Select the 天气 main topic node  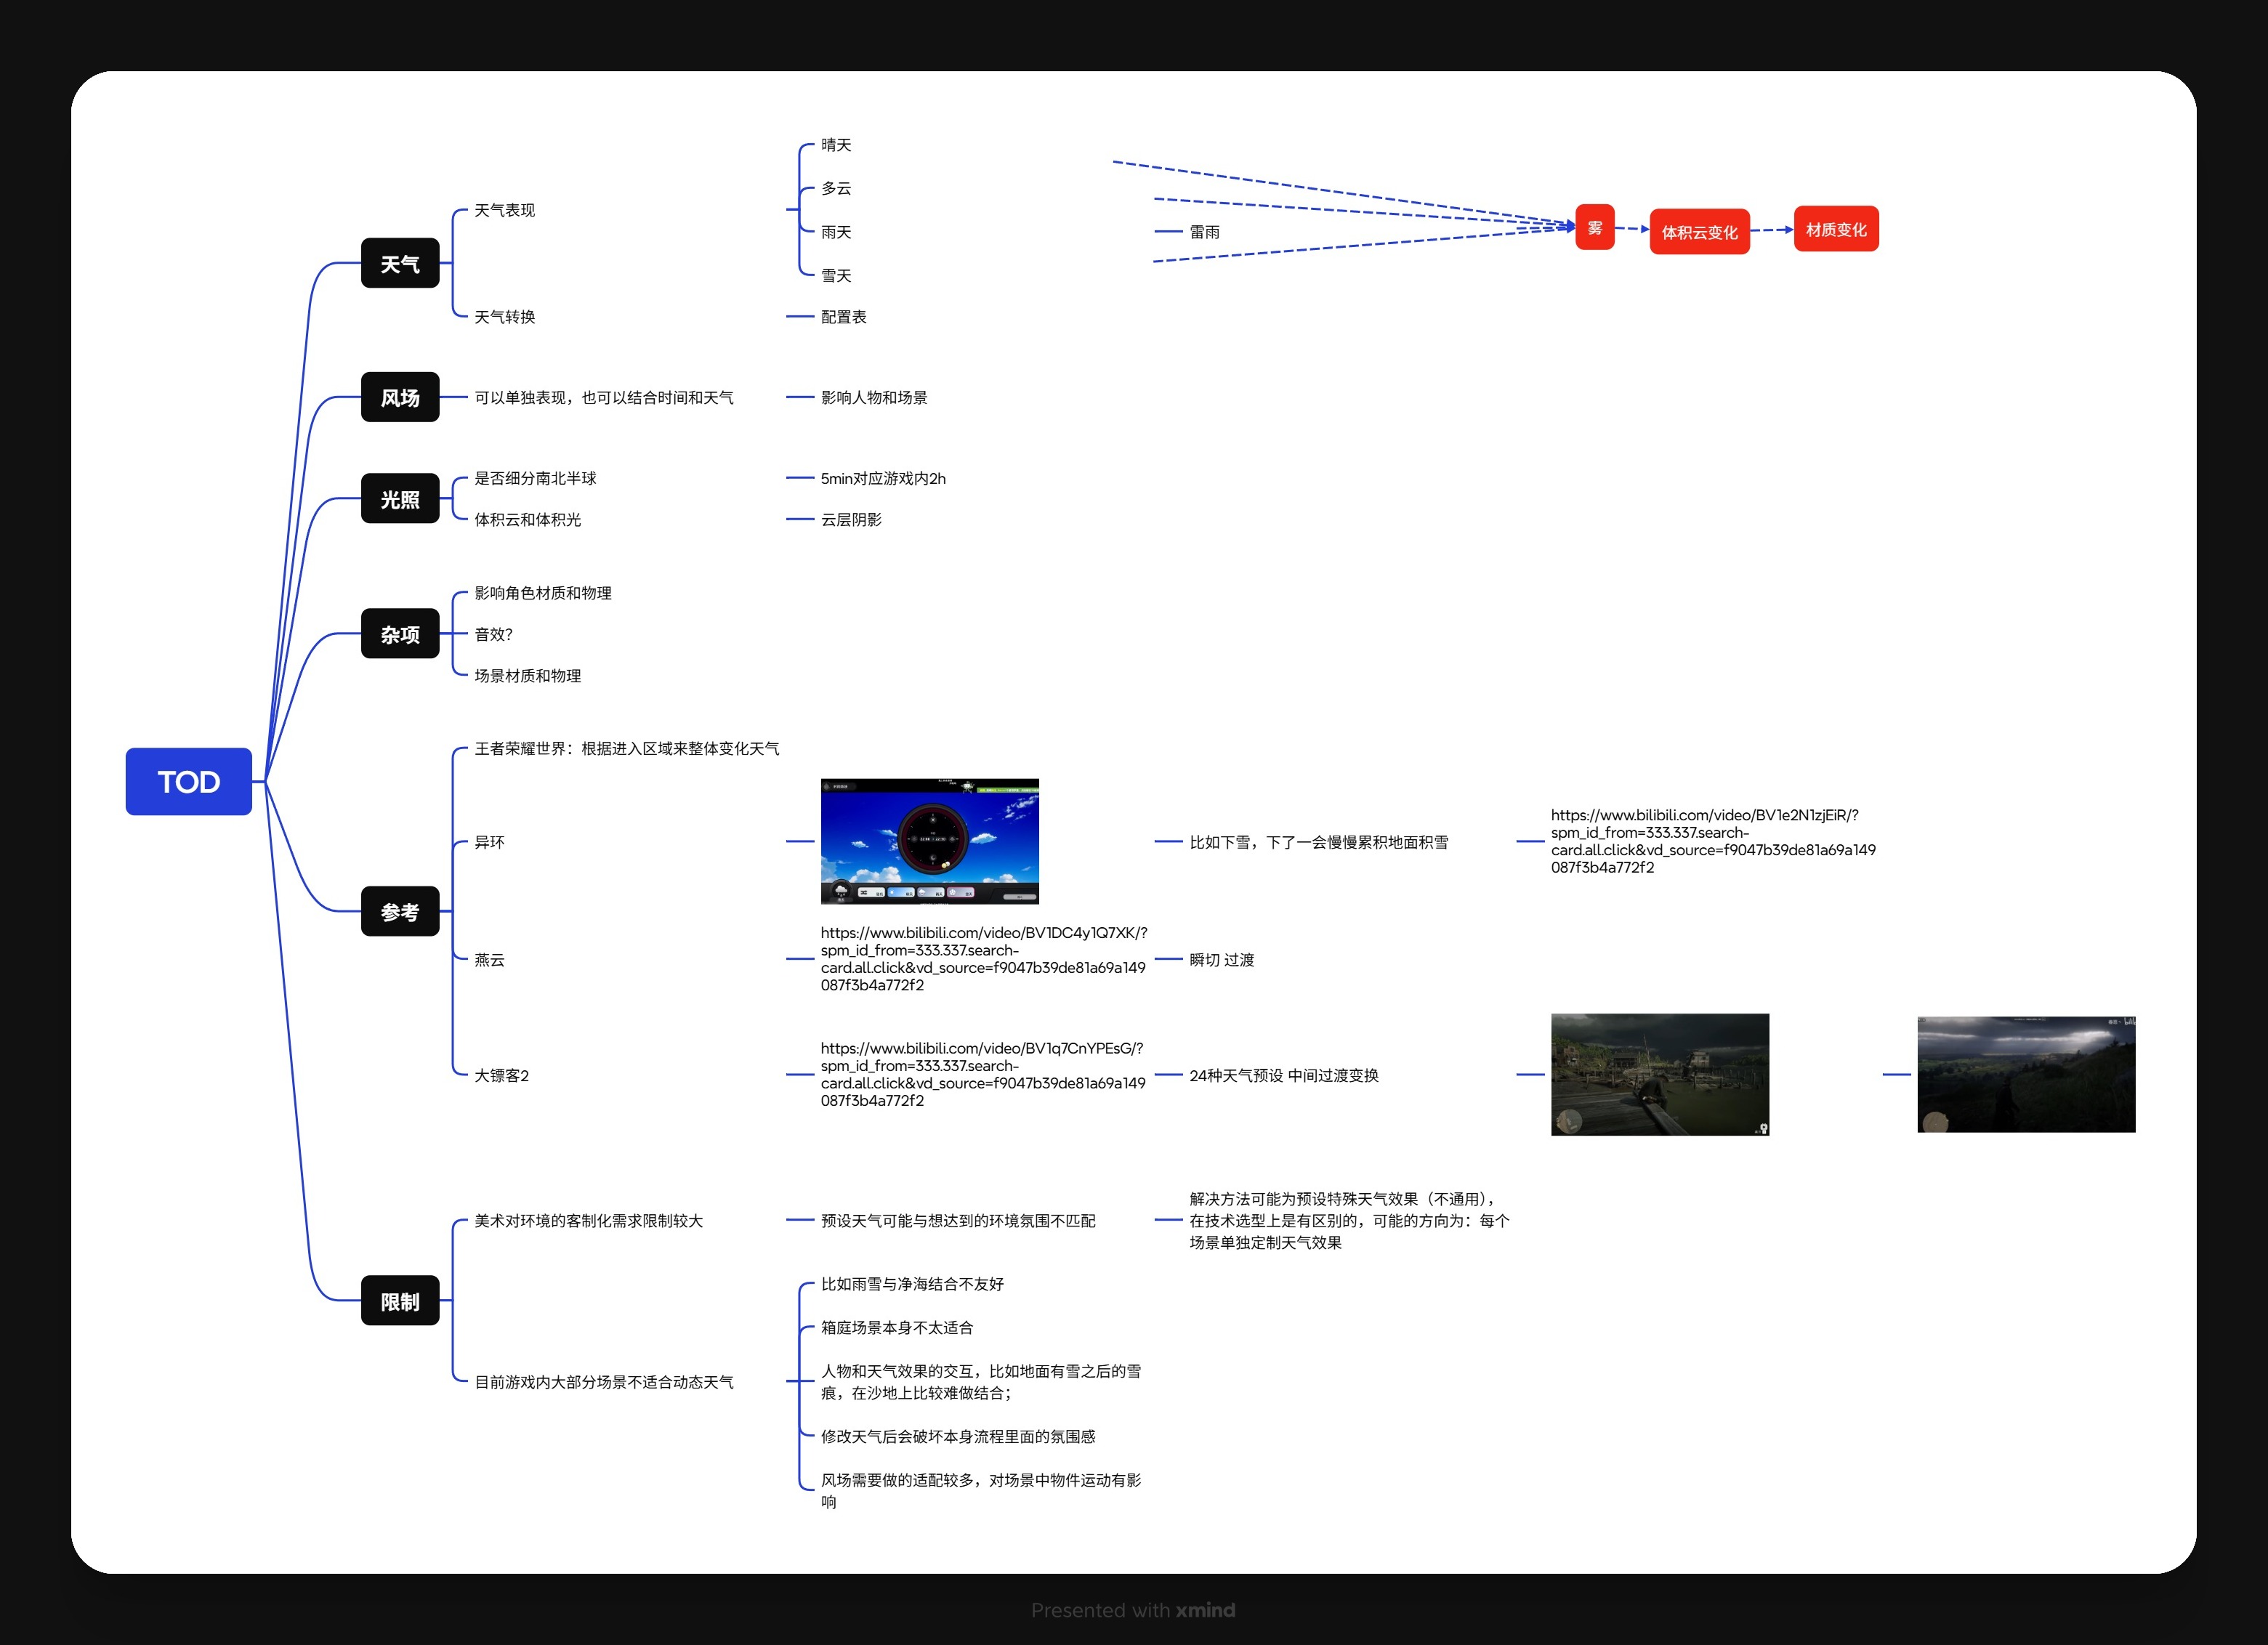400,263
